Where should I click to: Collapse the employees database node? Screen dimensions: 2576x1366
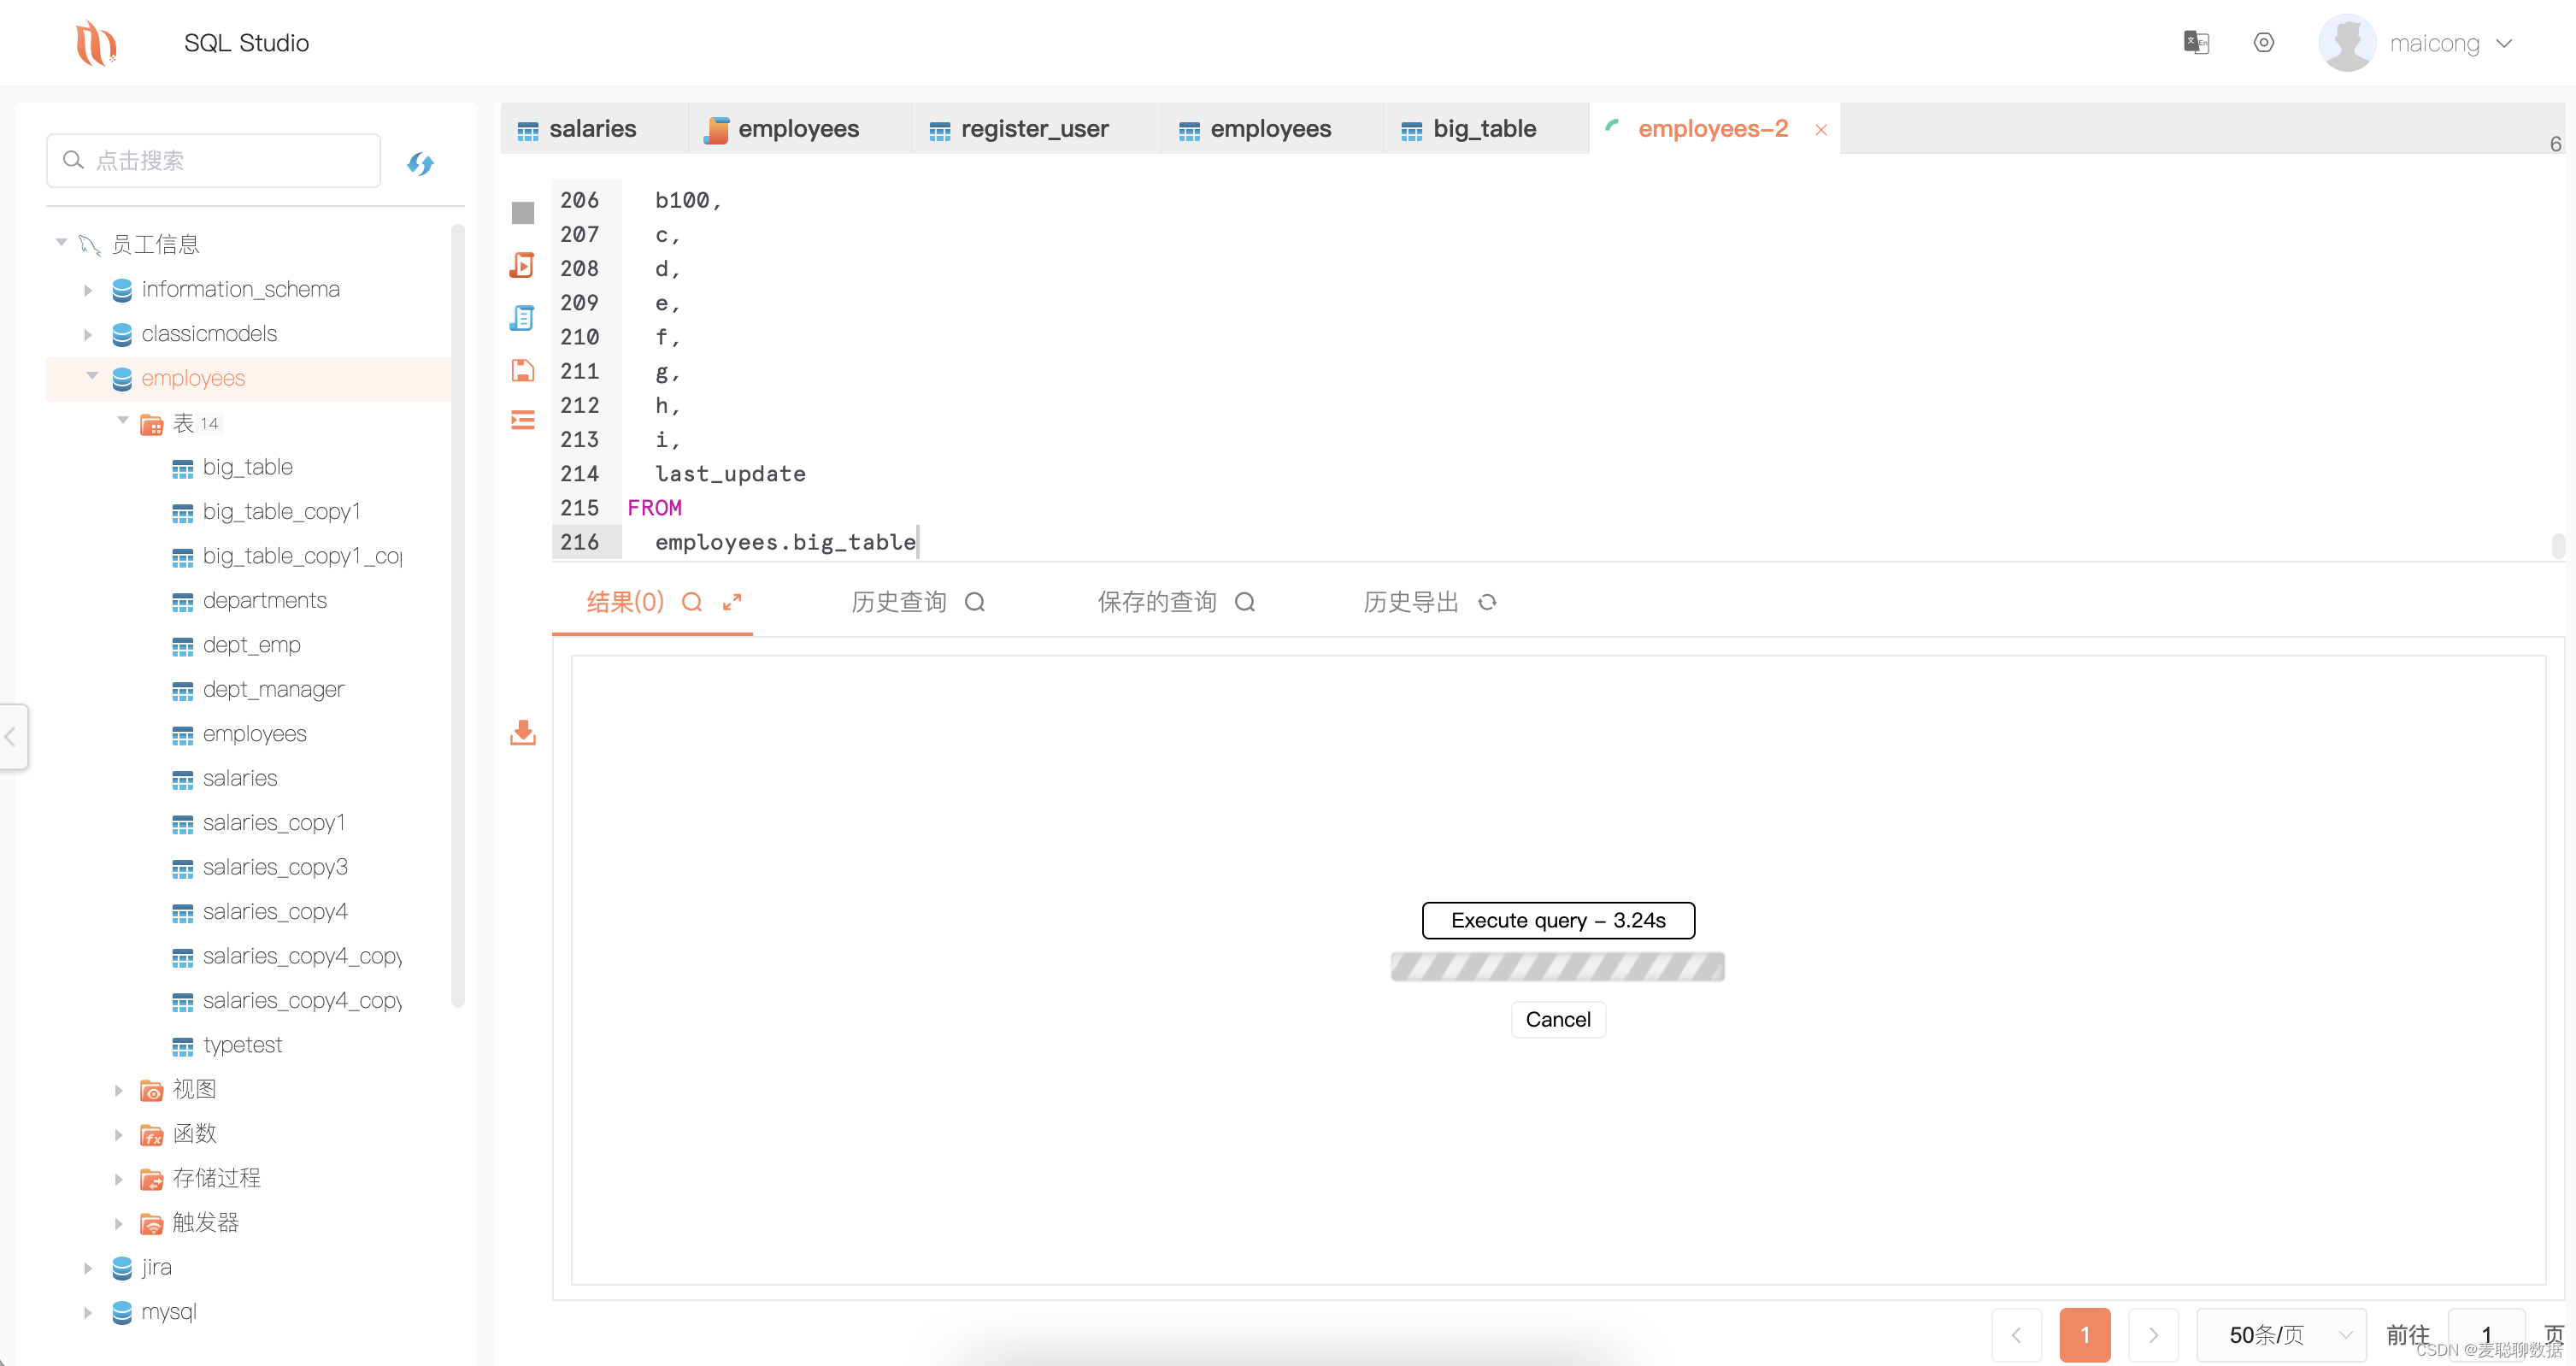(x=92, y=377)
